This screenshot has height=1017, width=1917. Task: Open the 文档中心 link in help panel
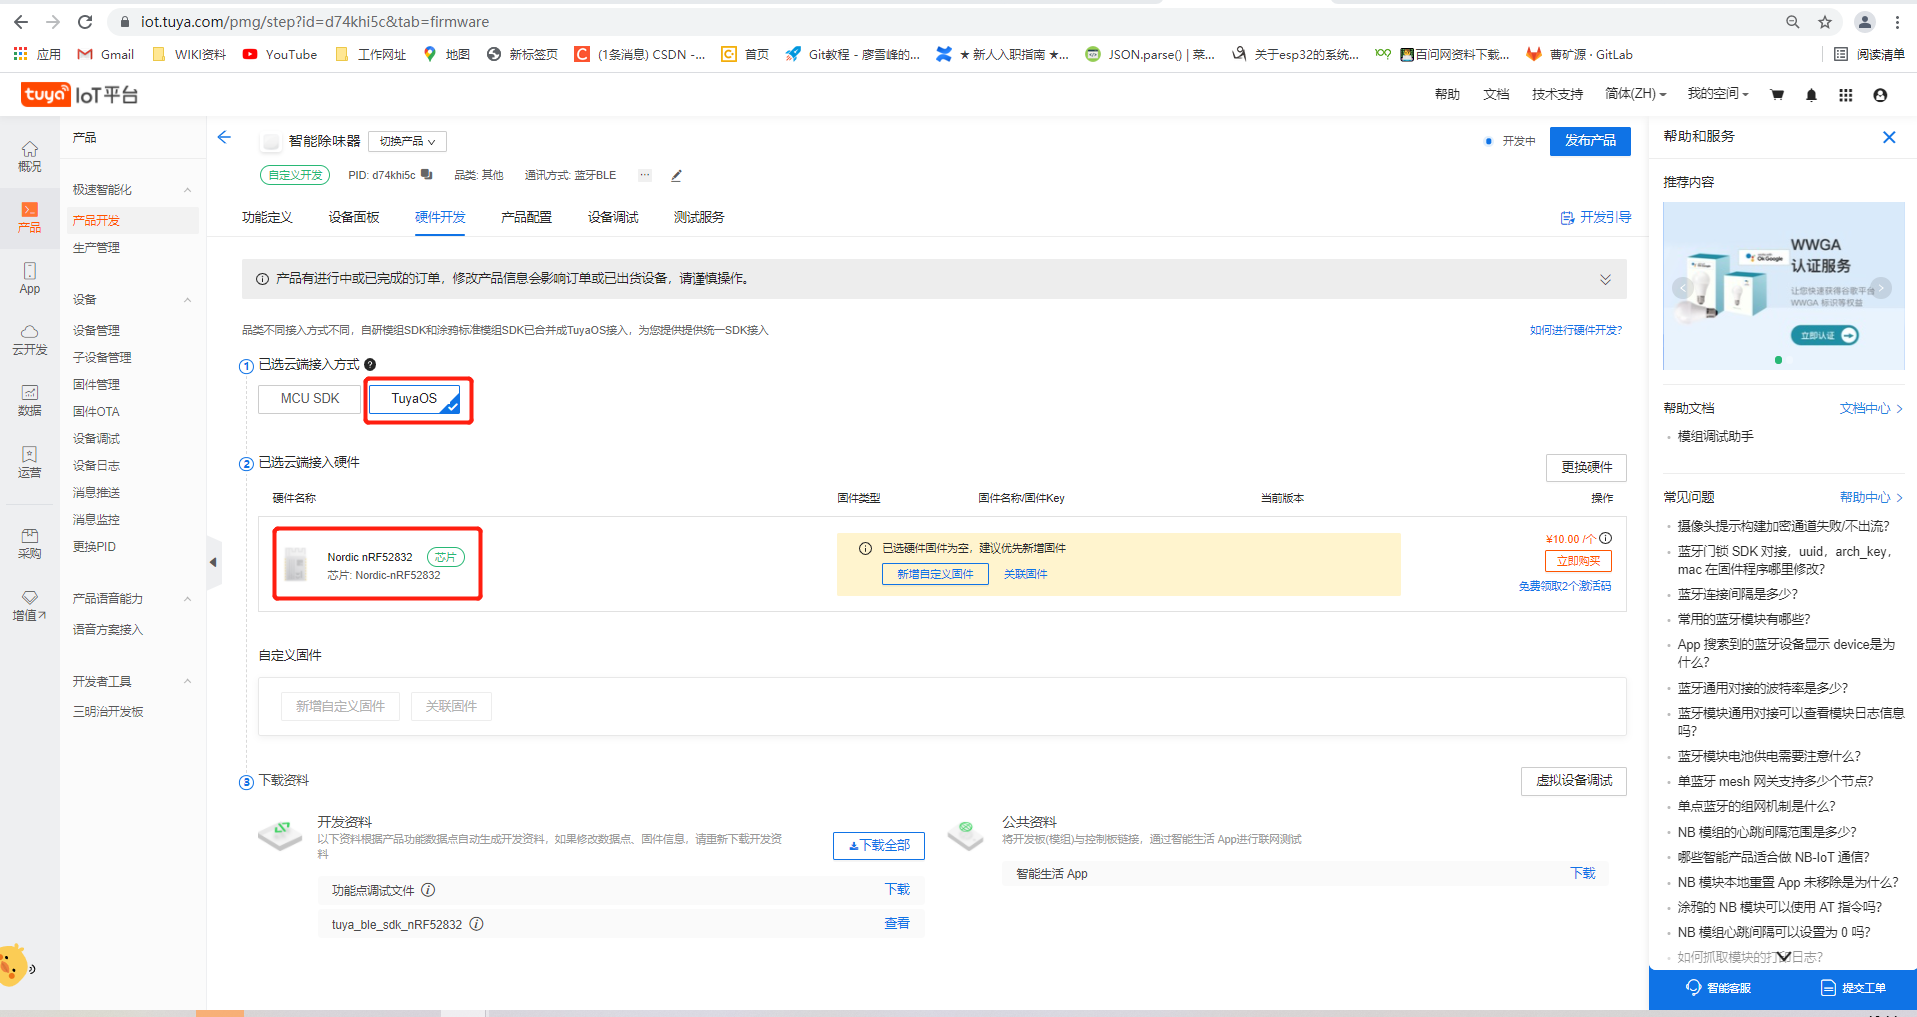coord(1871,408)
